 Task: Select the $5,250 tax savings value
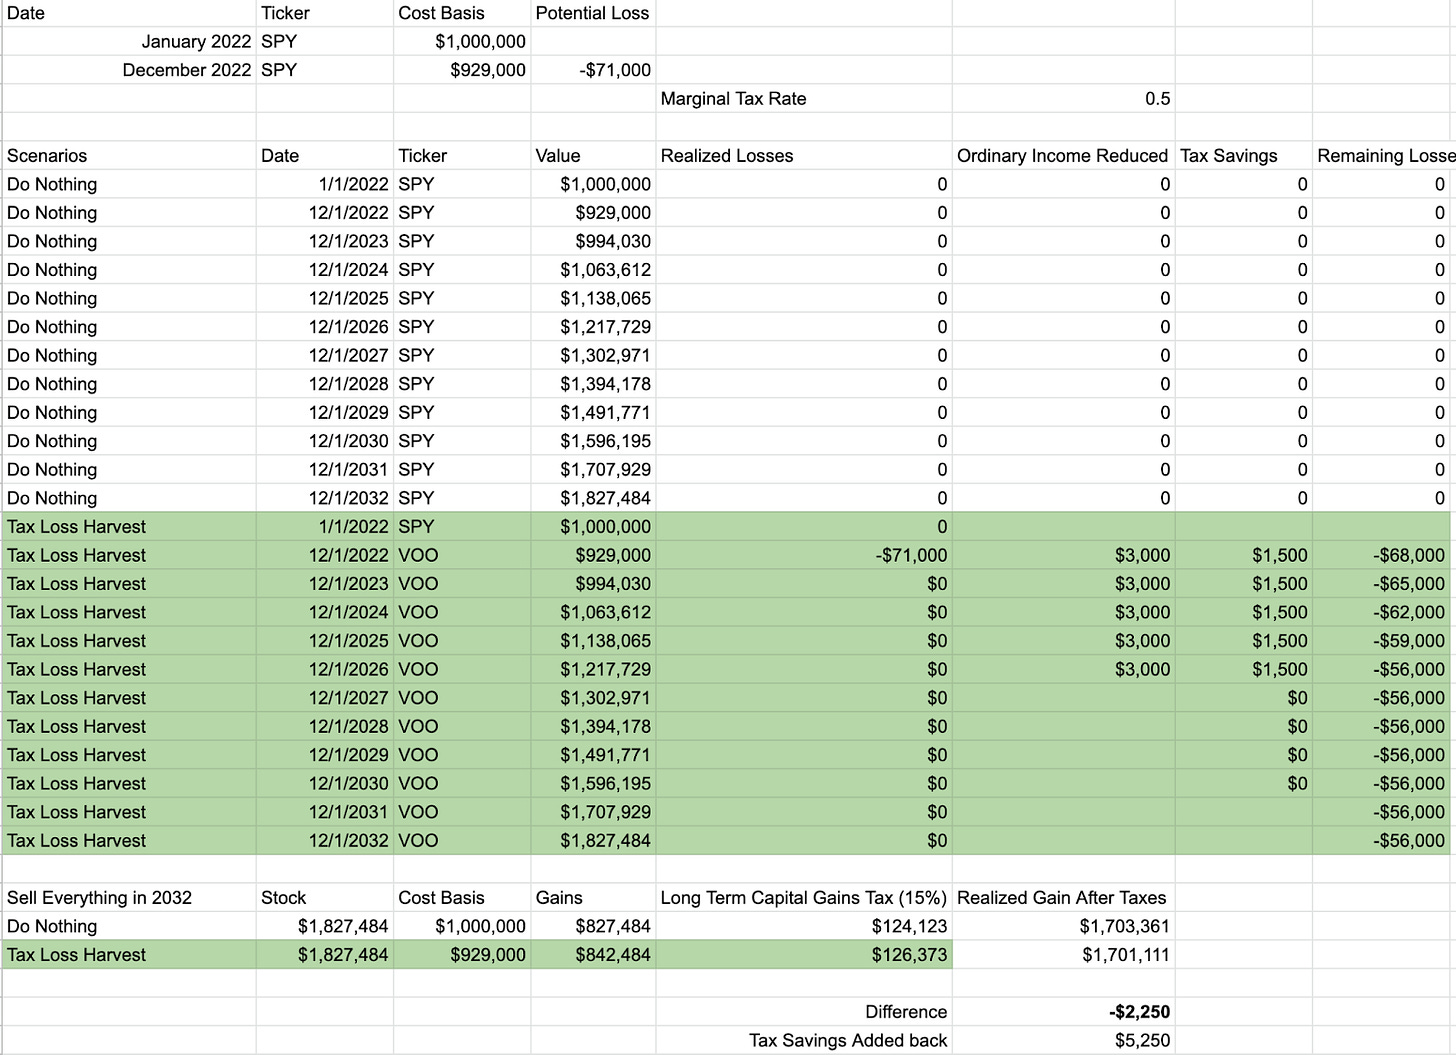(1064, 1041)
